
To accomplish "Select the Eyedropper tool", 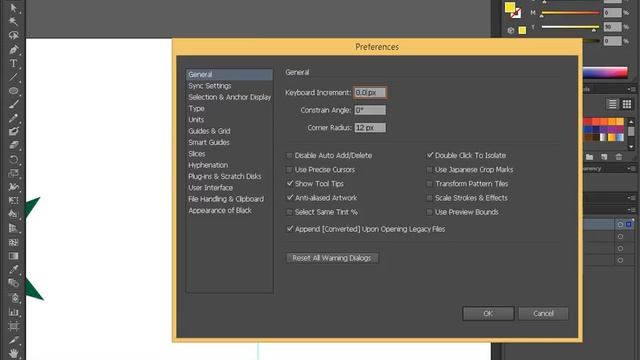I will click(x=13, y=269).
